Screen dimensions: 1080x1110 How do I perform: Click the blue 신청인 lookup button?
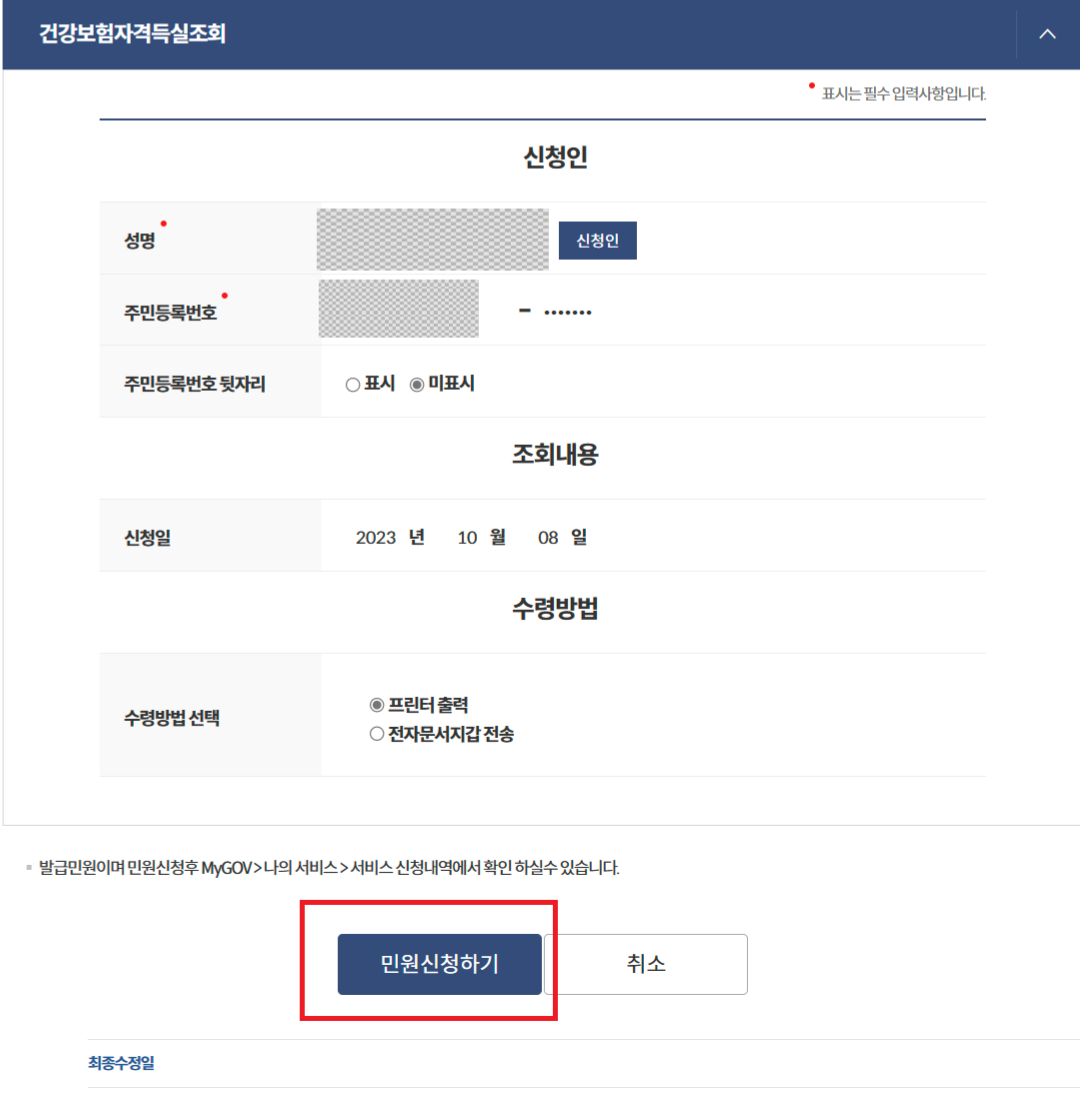point(597,240)
